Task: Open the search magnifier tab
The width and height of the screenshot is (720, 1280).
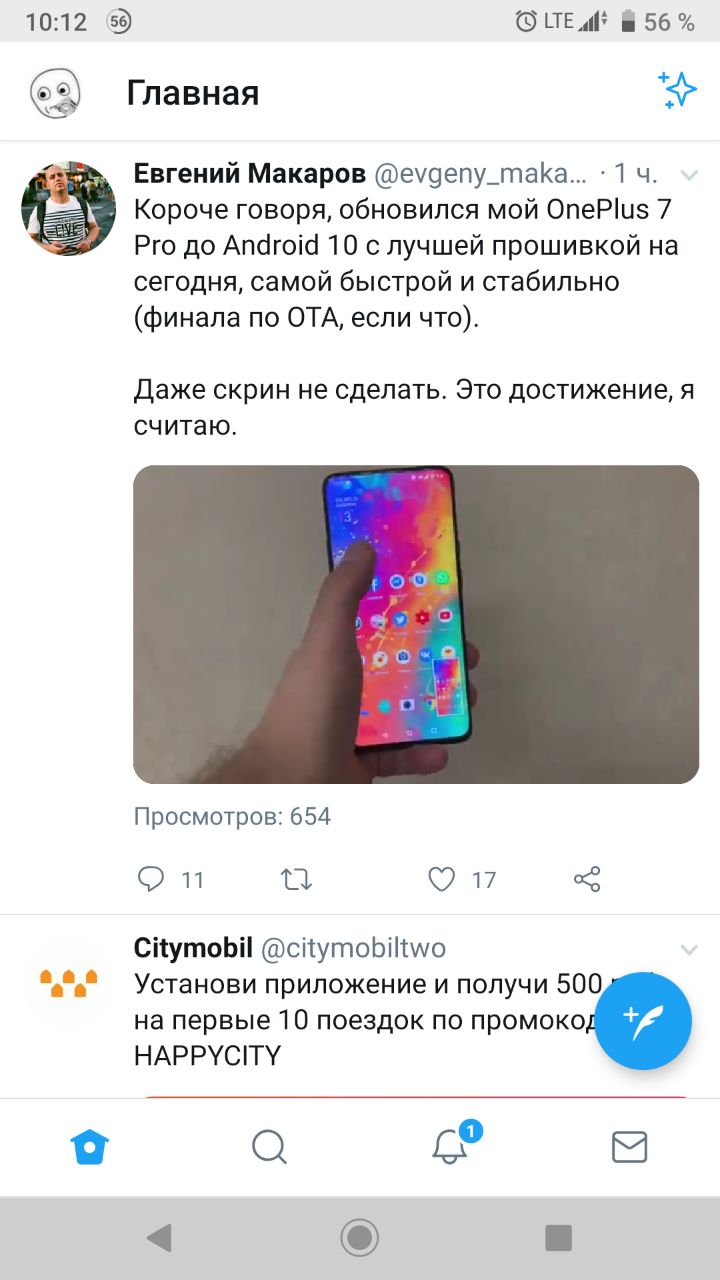Action: 269,1146
